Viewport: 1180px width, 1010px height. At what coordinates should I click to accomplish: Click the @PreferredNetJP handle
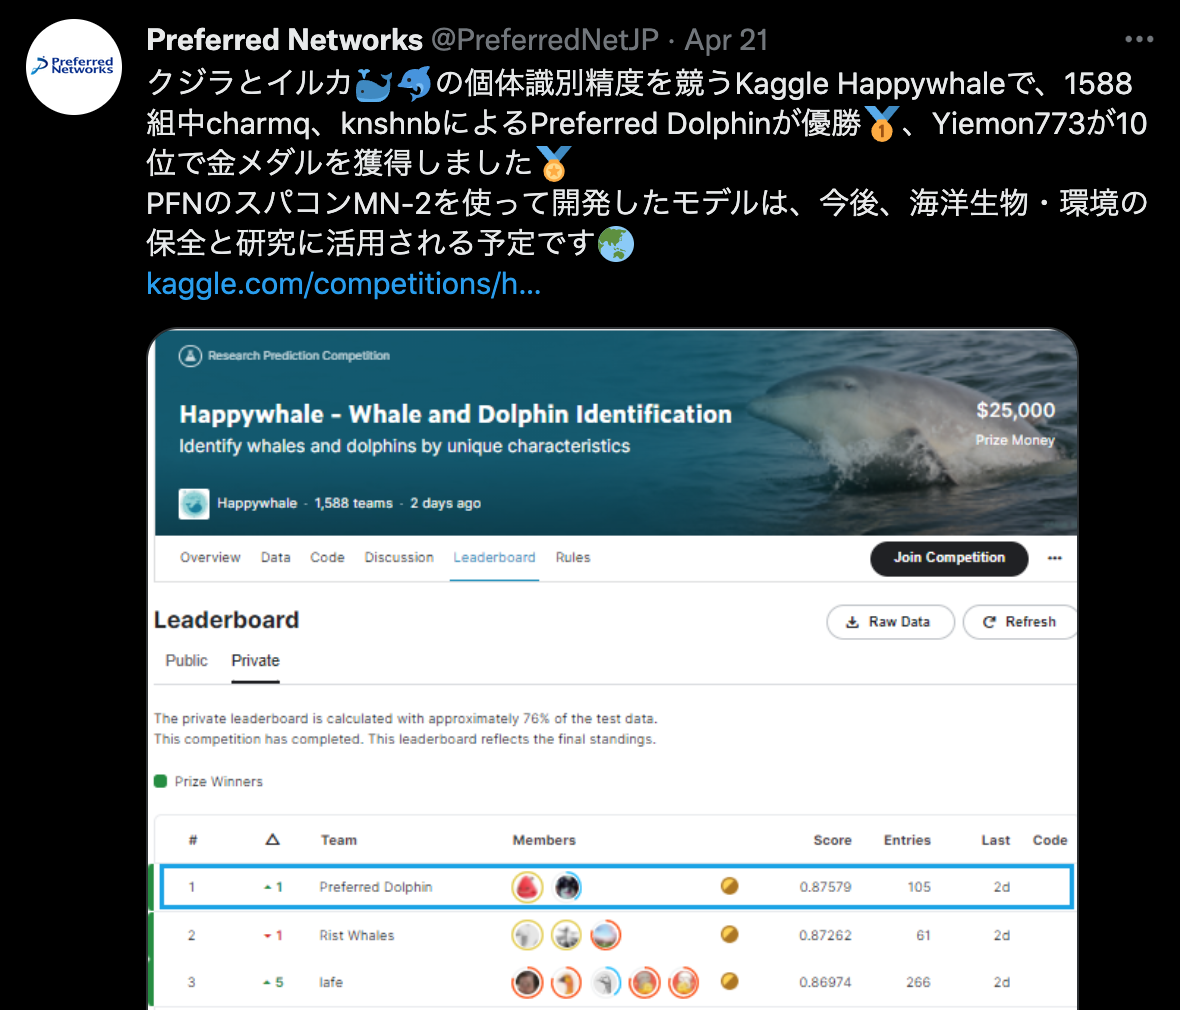(545, 40)
